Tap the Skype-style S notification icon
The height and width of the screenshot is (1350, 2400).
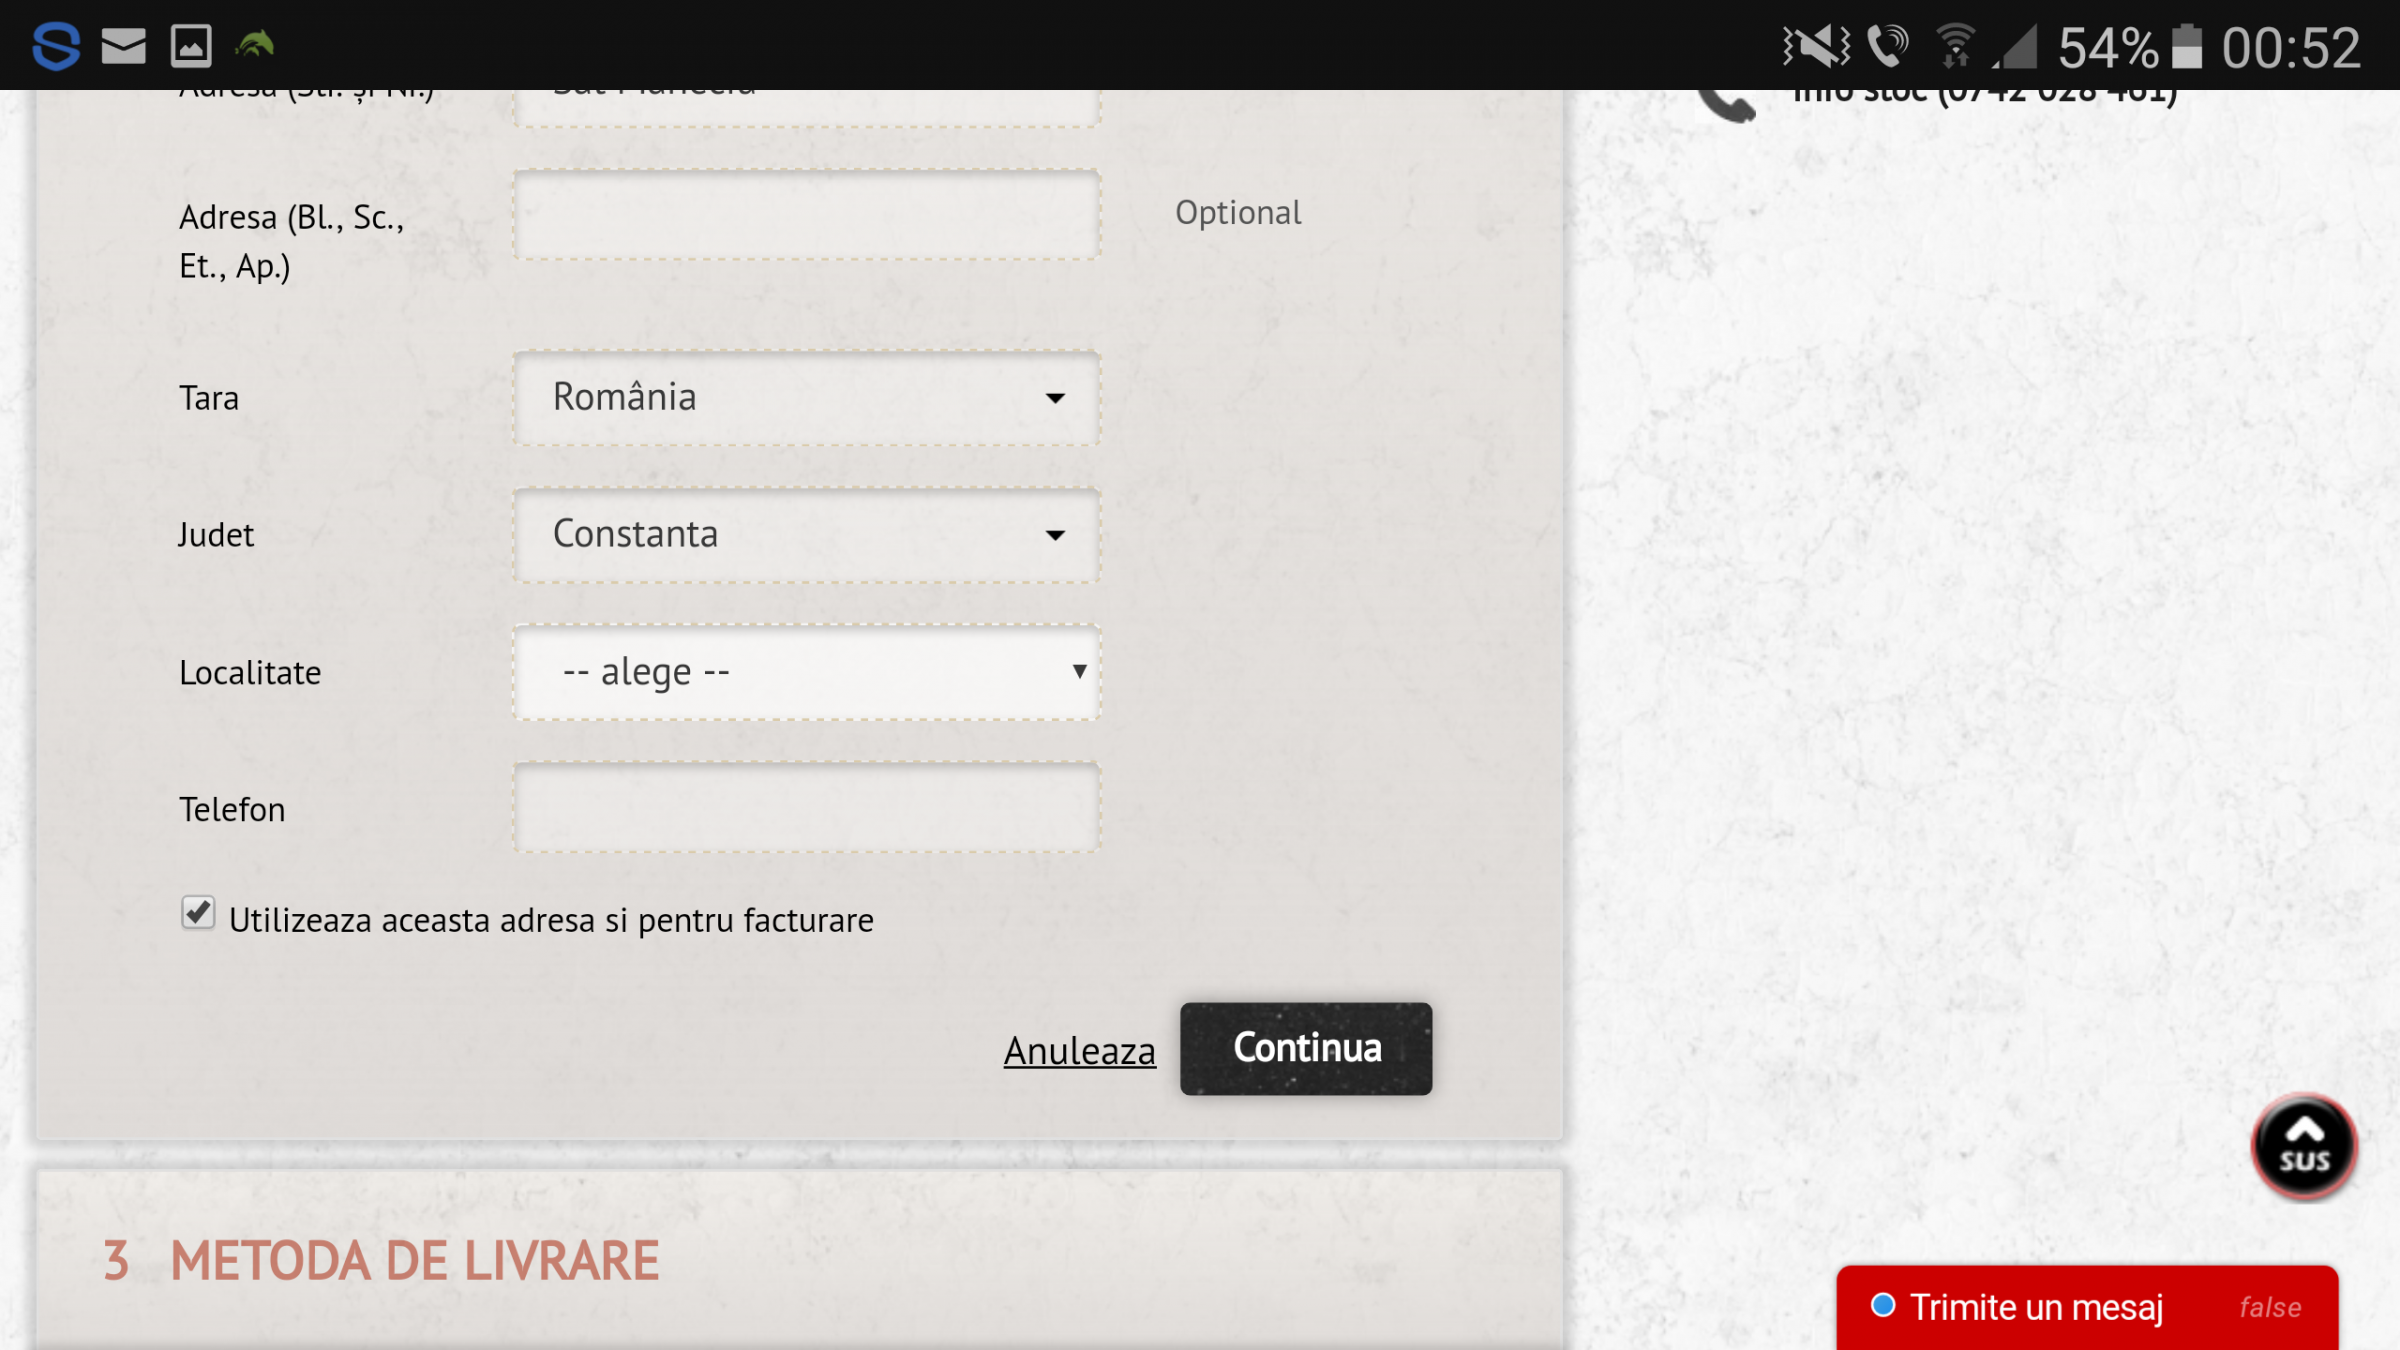point(56,46)
